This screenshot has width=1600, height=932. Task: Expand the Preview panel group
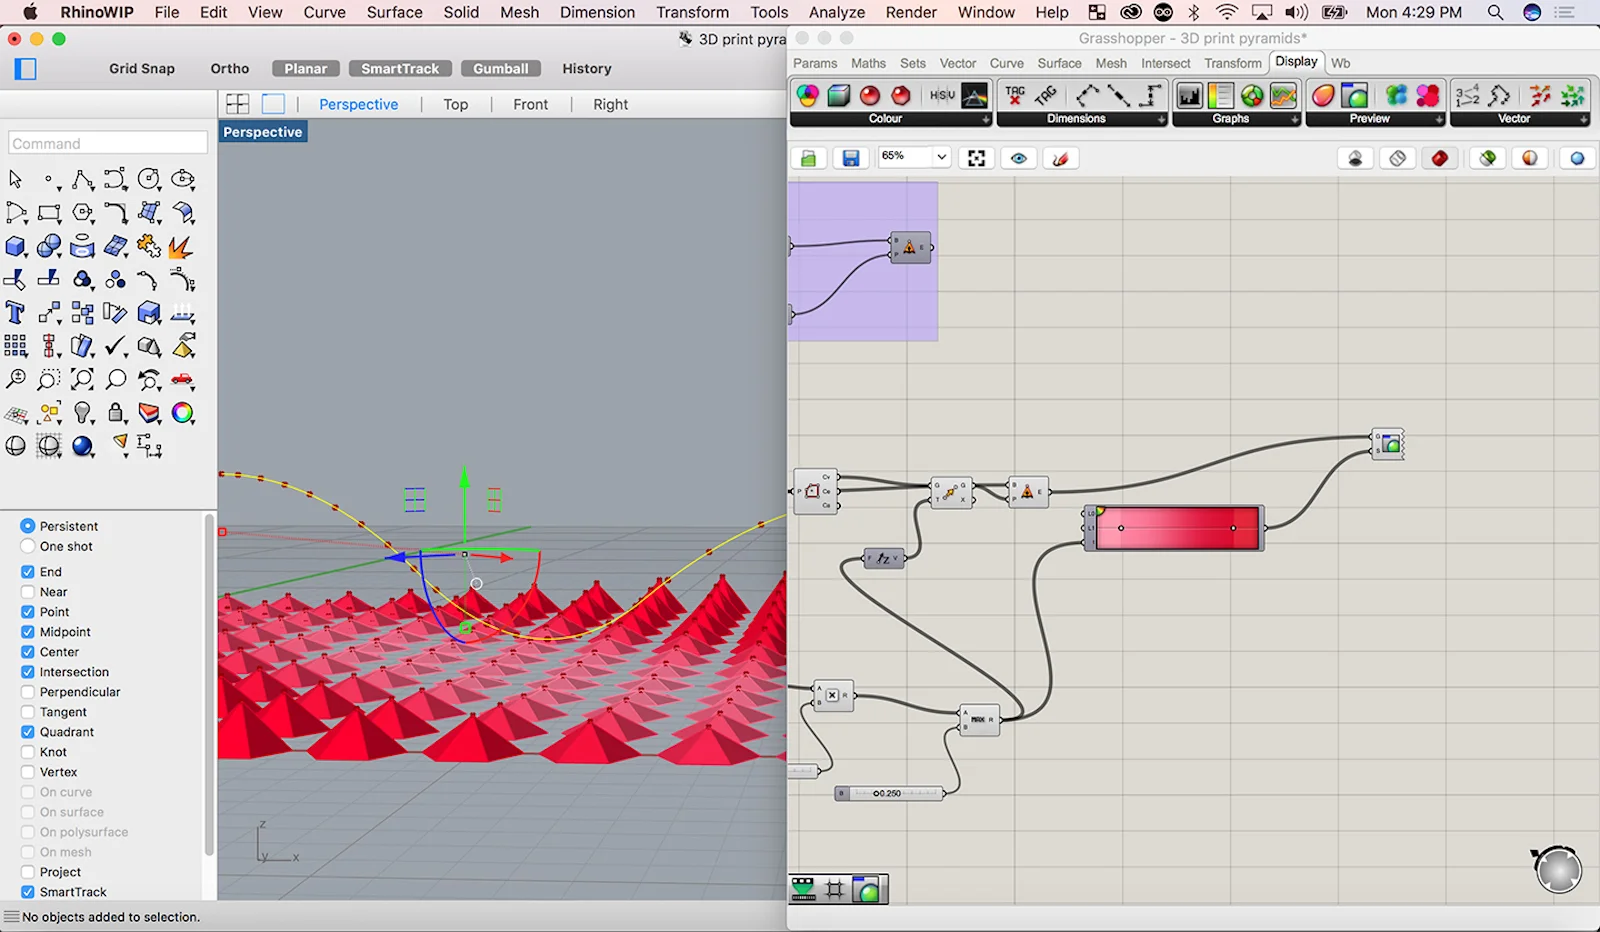click(x=1439, y=119)
